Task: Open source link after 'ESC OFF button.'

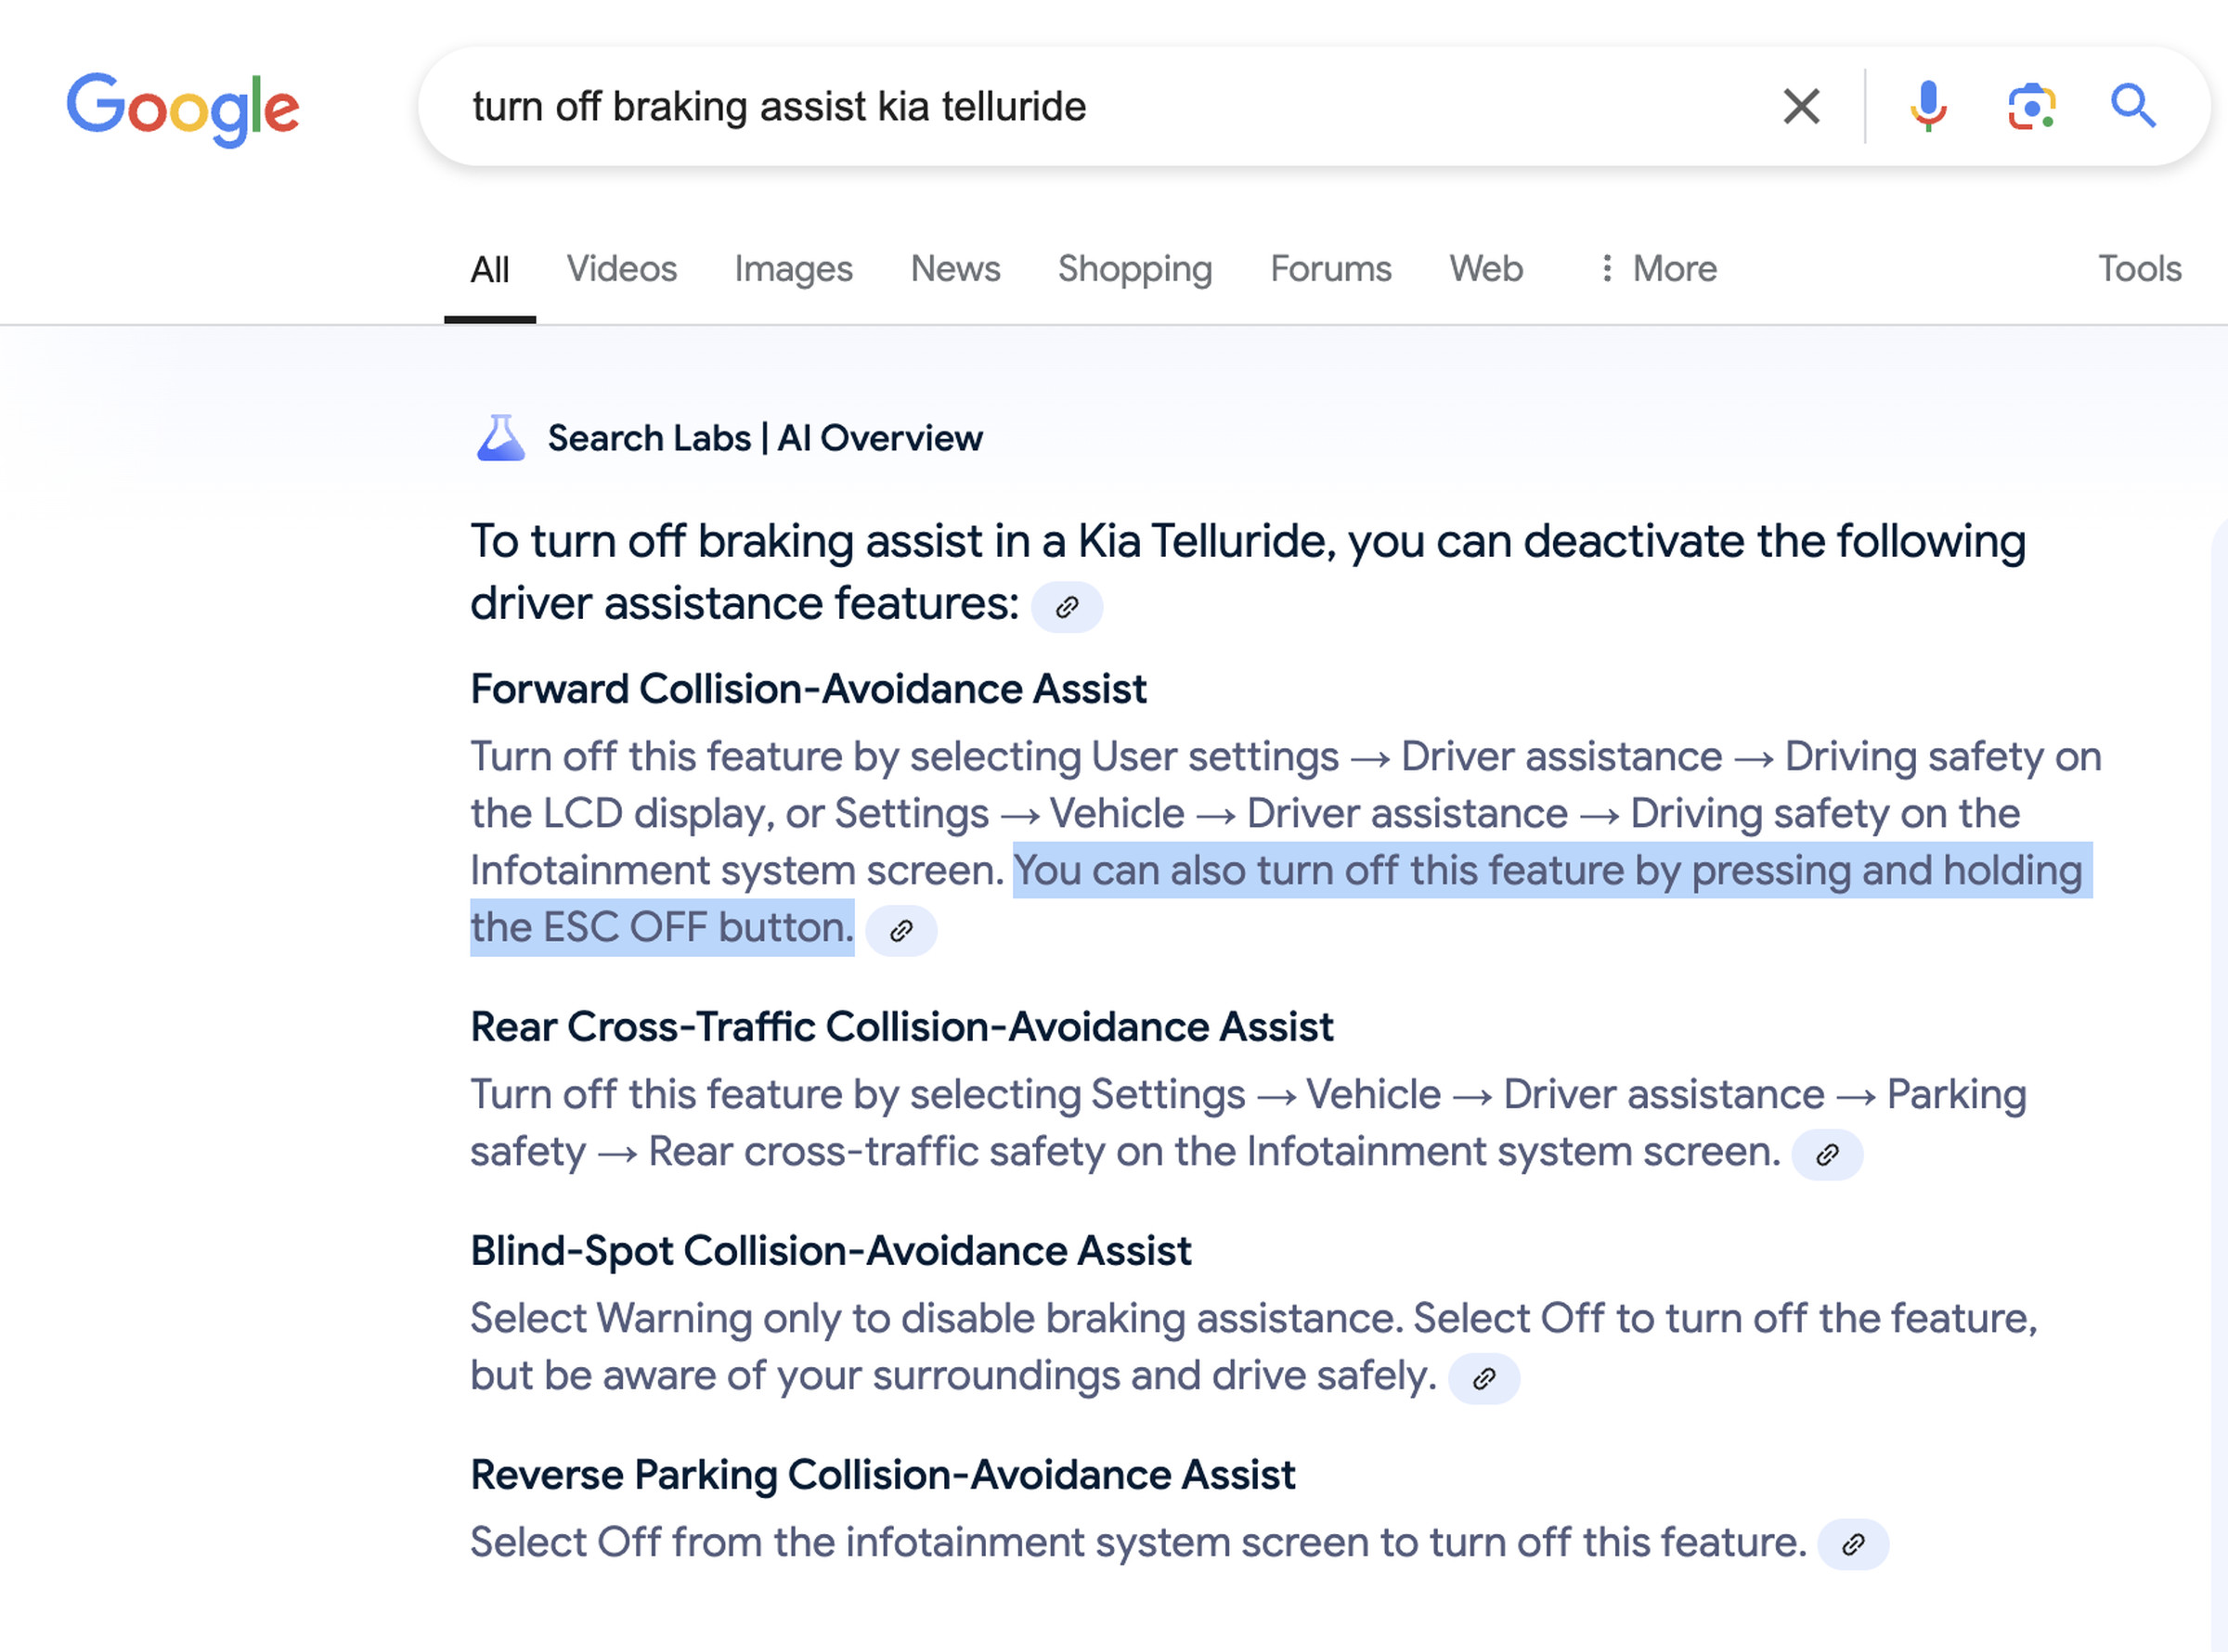Action: pos(901,931)
